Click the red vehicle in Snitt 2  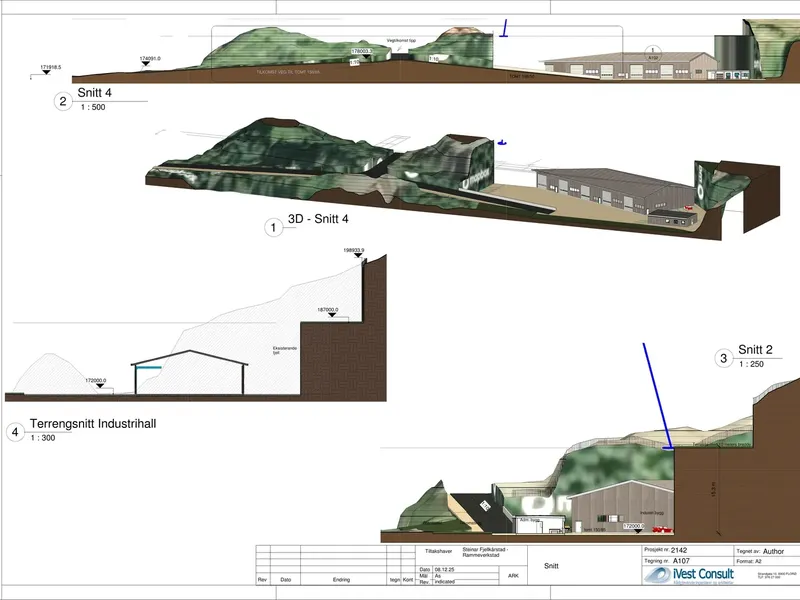tap(662, 530)
